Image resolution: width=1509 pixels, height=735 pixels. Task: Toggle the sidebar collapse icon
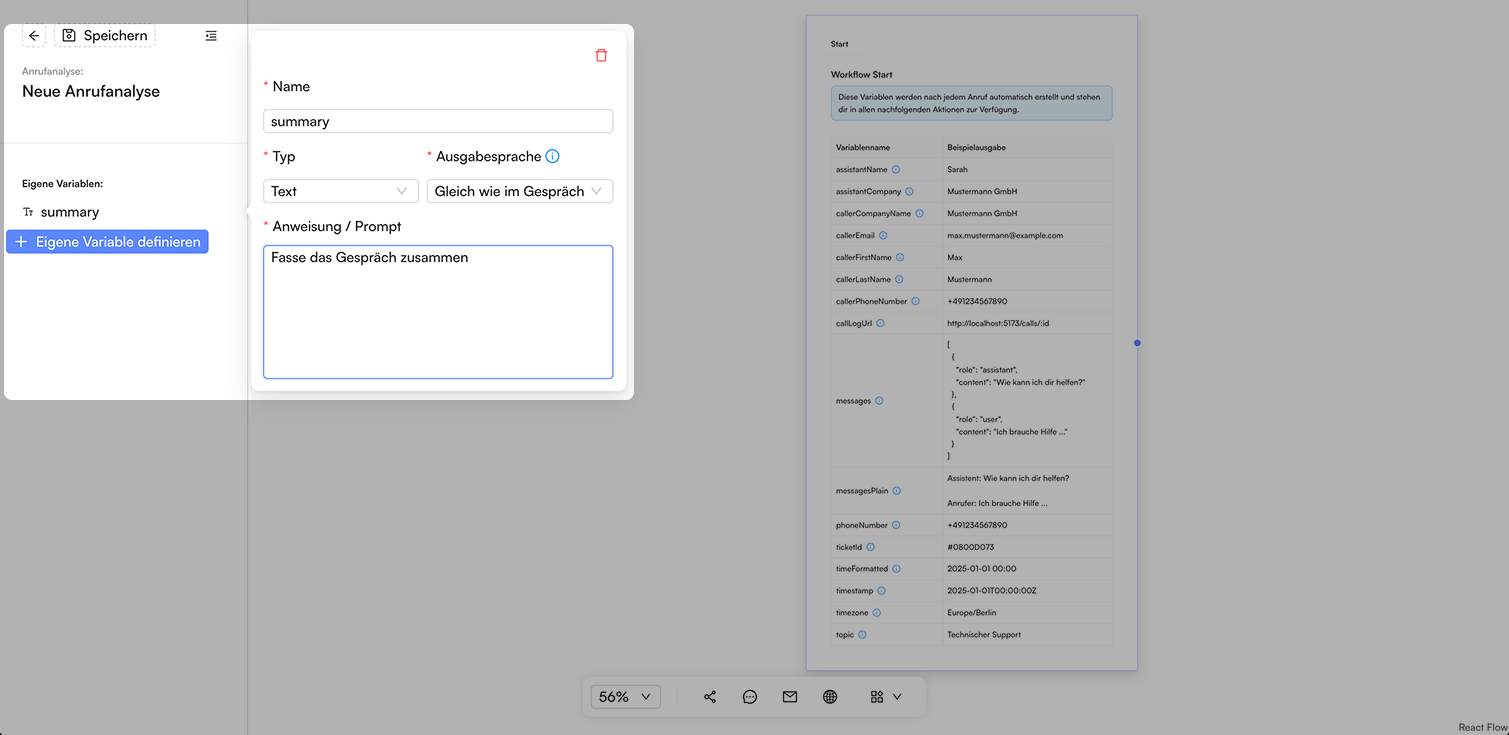tap(211, 36)
